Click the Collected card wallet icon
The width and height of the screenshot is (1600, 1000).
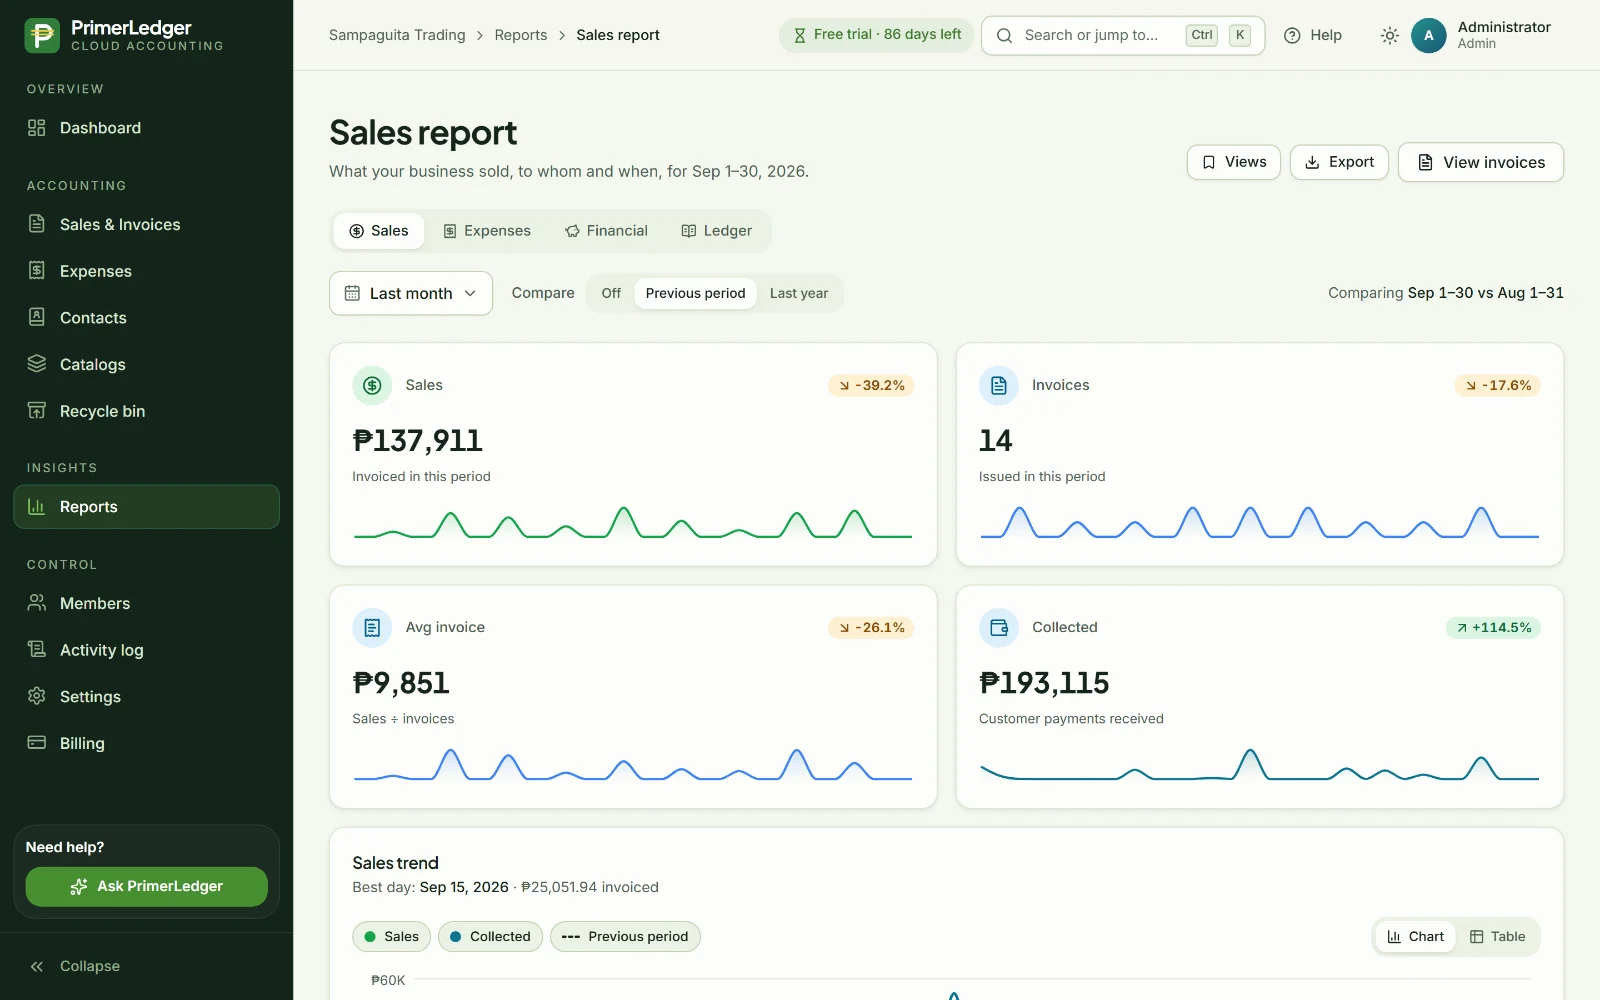tap(999, 627)
